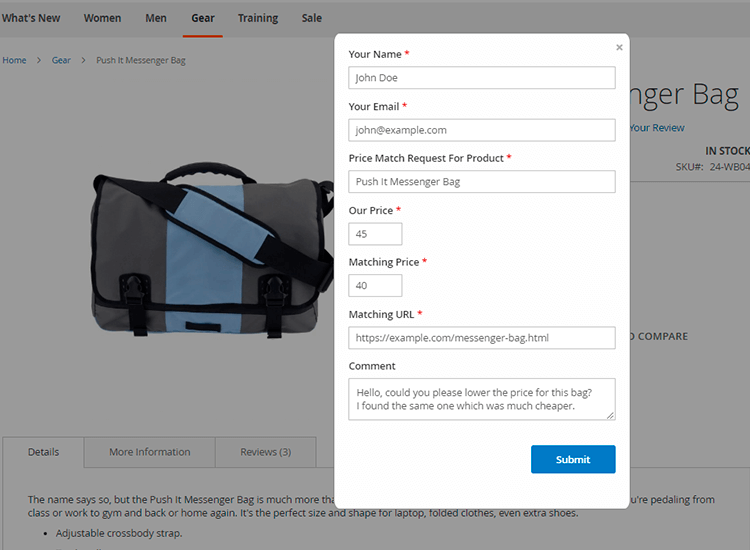Click the Your Email field
This screenshot has height=550, width=750.
481,130
